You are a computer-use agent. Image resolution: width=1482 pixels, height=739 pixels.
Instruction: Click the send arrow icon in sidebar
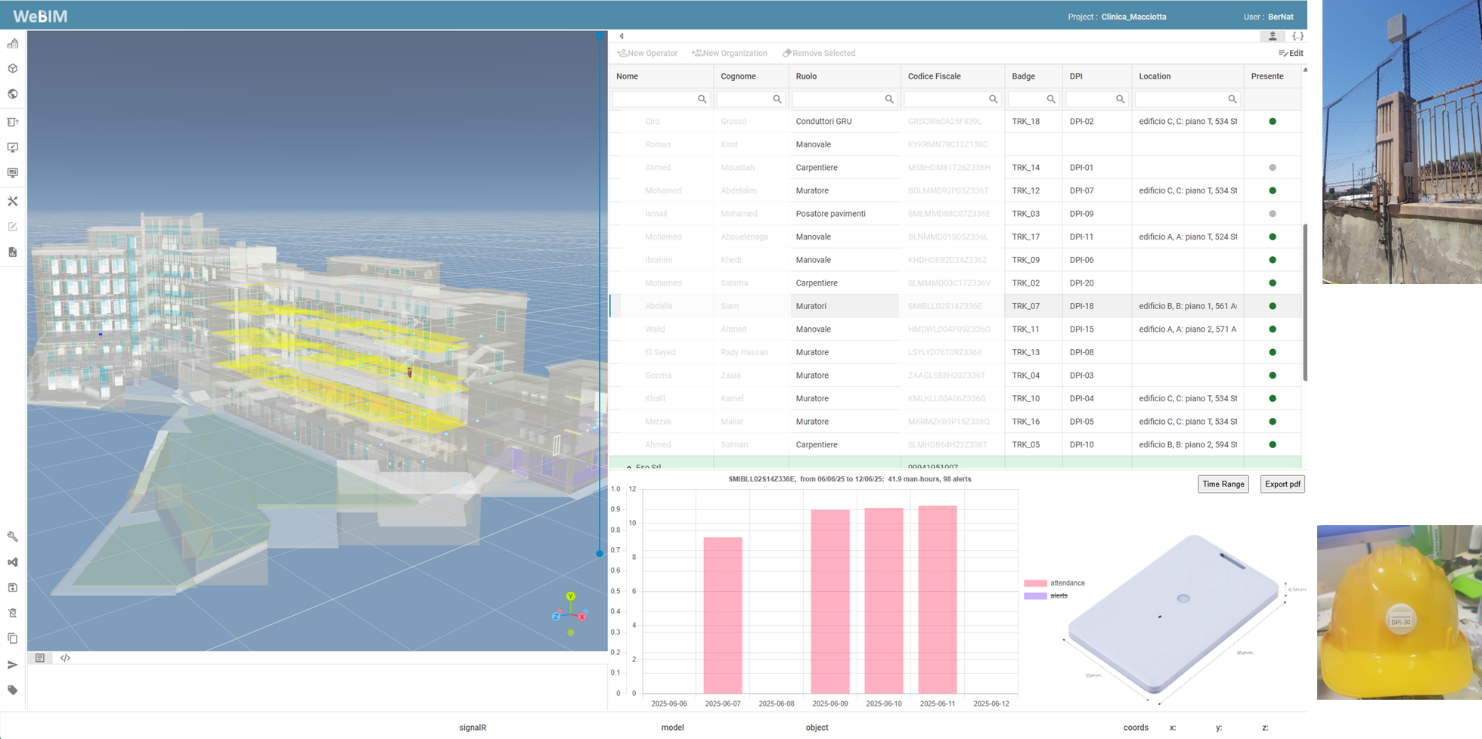pos(13,664)
